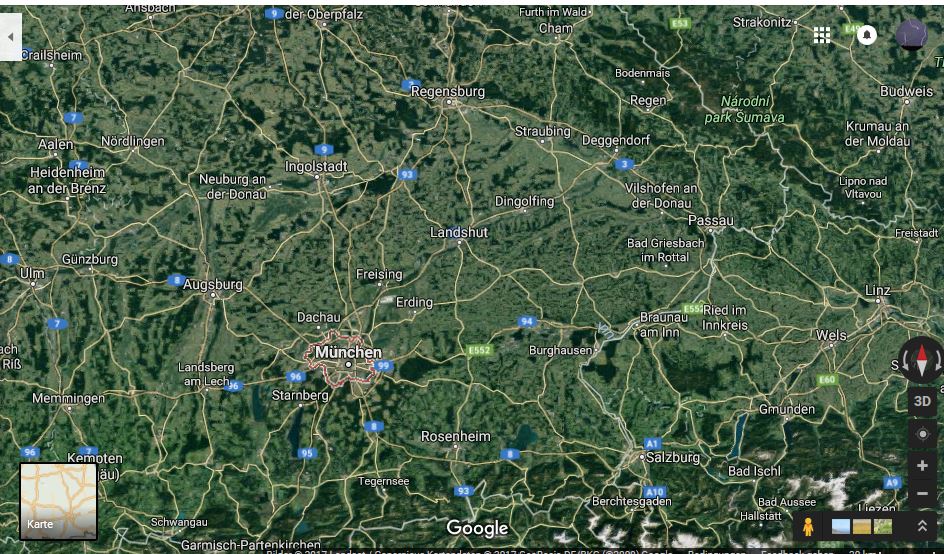Select the Nördlingen label
This screenshot has height=554, width=944.
132,142
